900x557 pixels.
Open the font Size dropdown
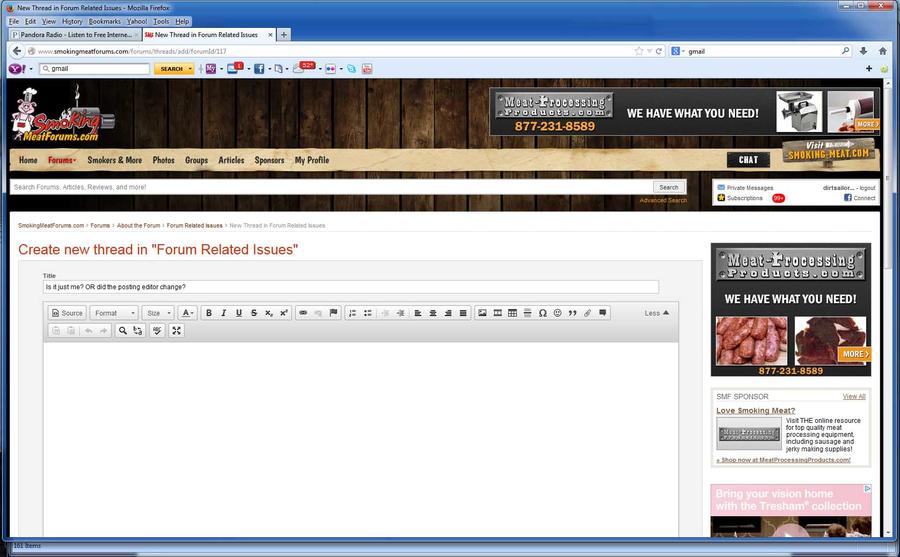(x=157, y=313)
